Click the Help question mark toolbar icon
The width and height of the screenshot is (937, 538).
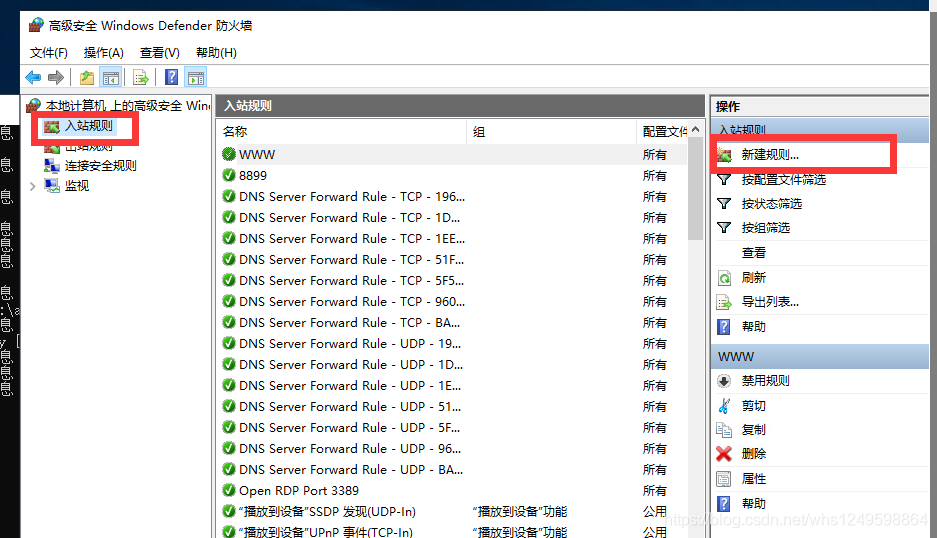click(172, 77)
